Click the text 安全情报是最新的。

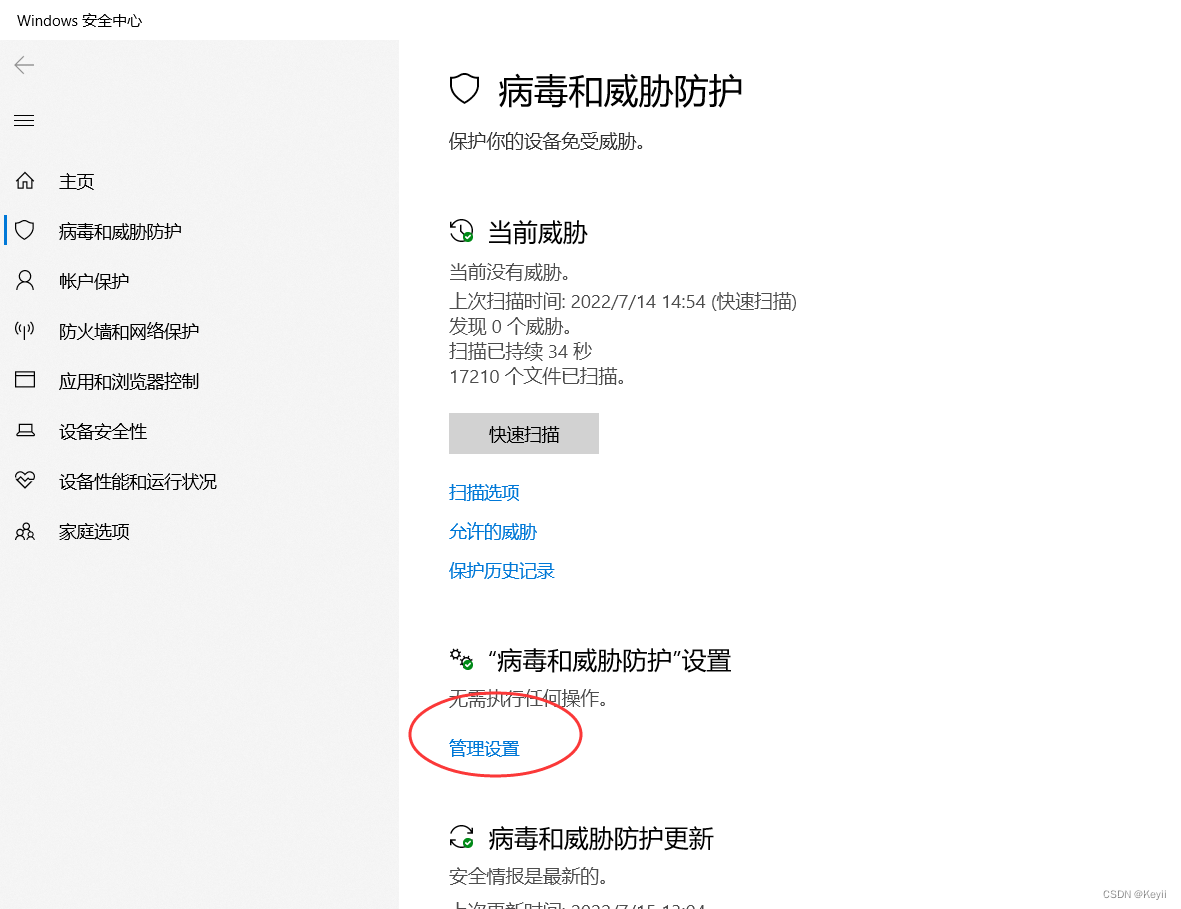tap(529, 876)
